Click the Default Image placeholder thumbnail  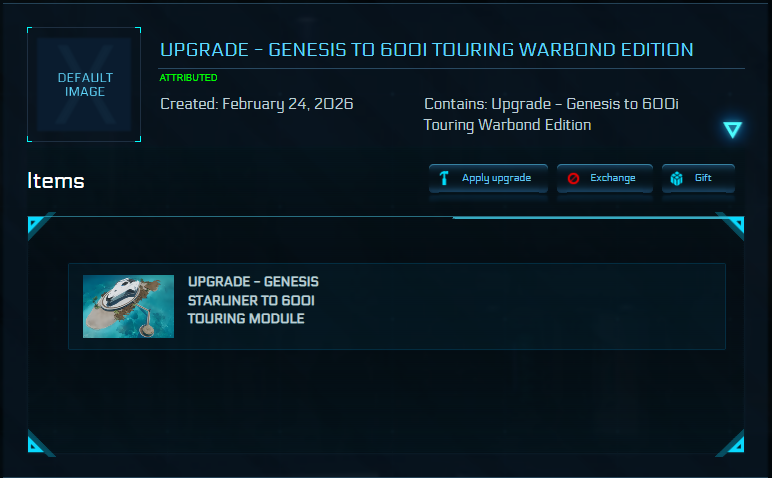85,85
